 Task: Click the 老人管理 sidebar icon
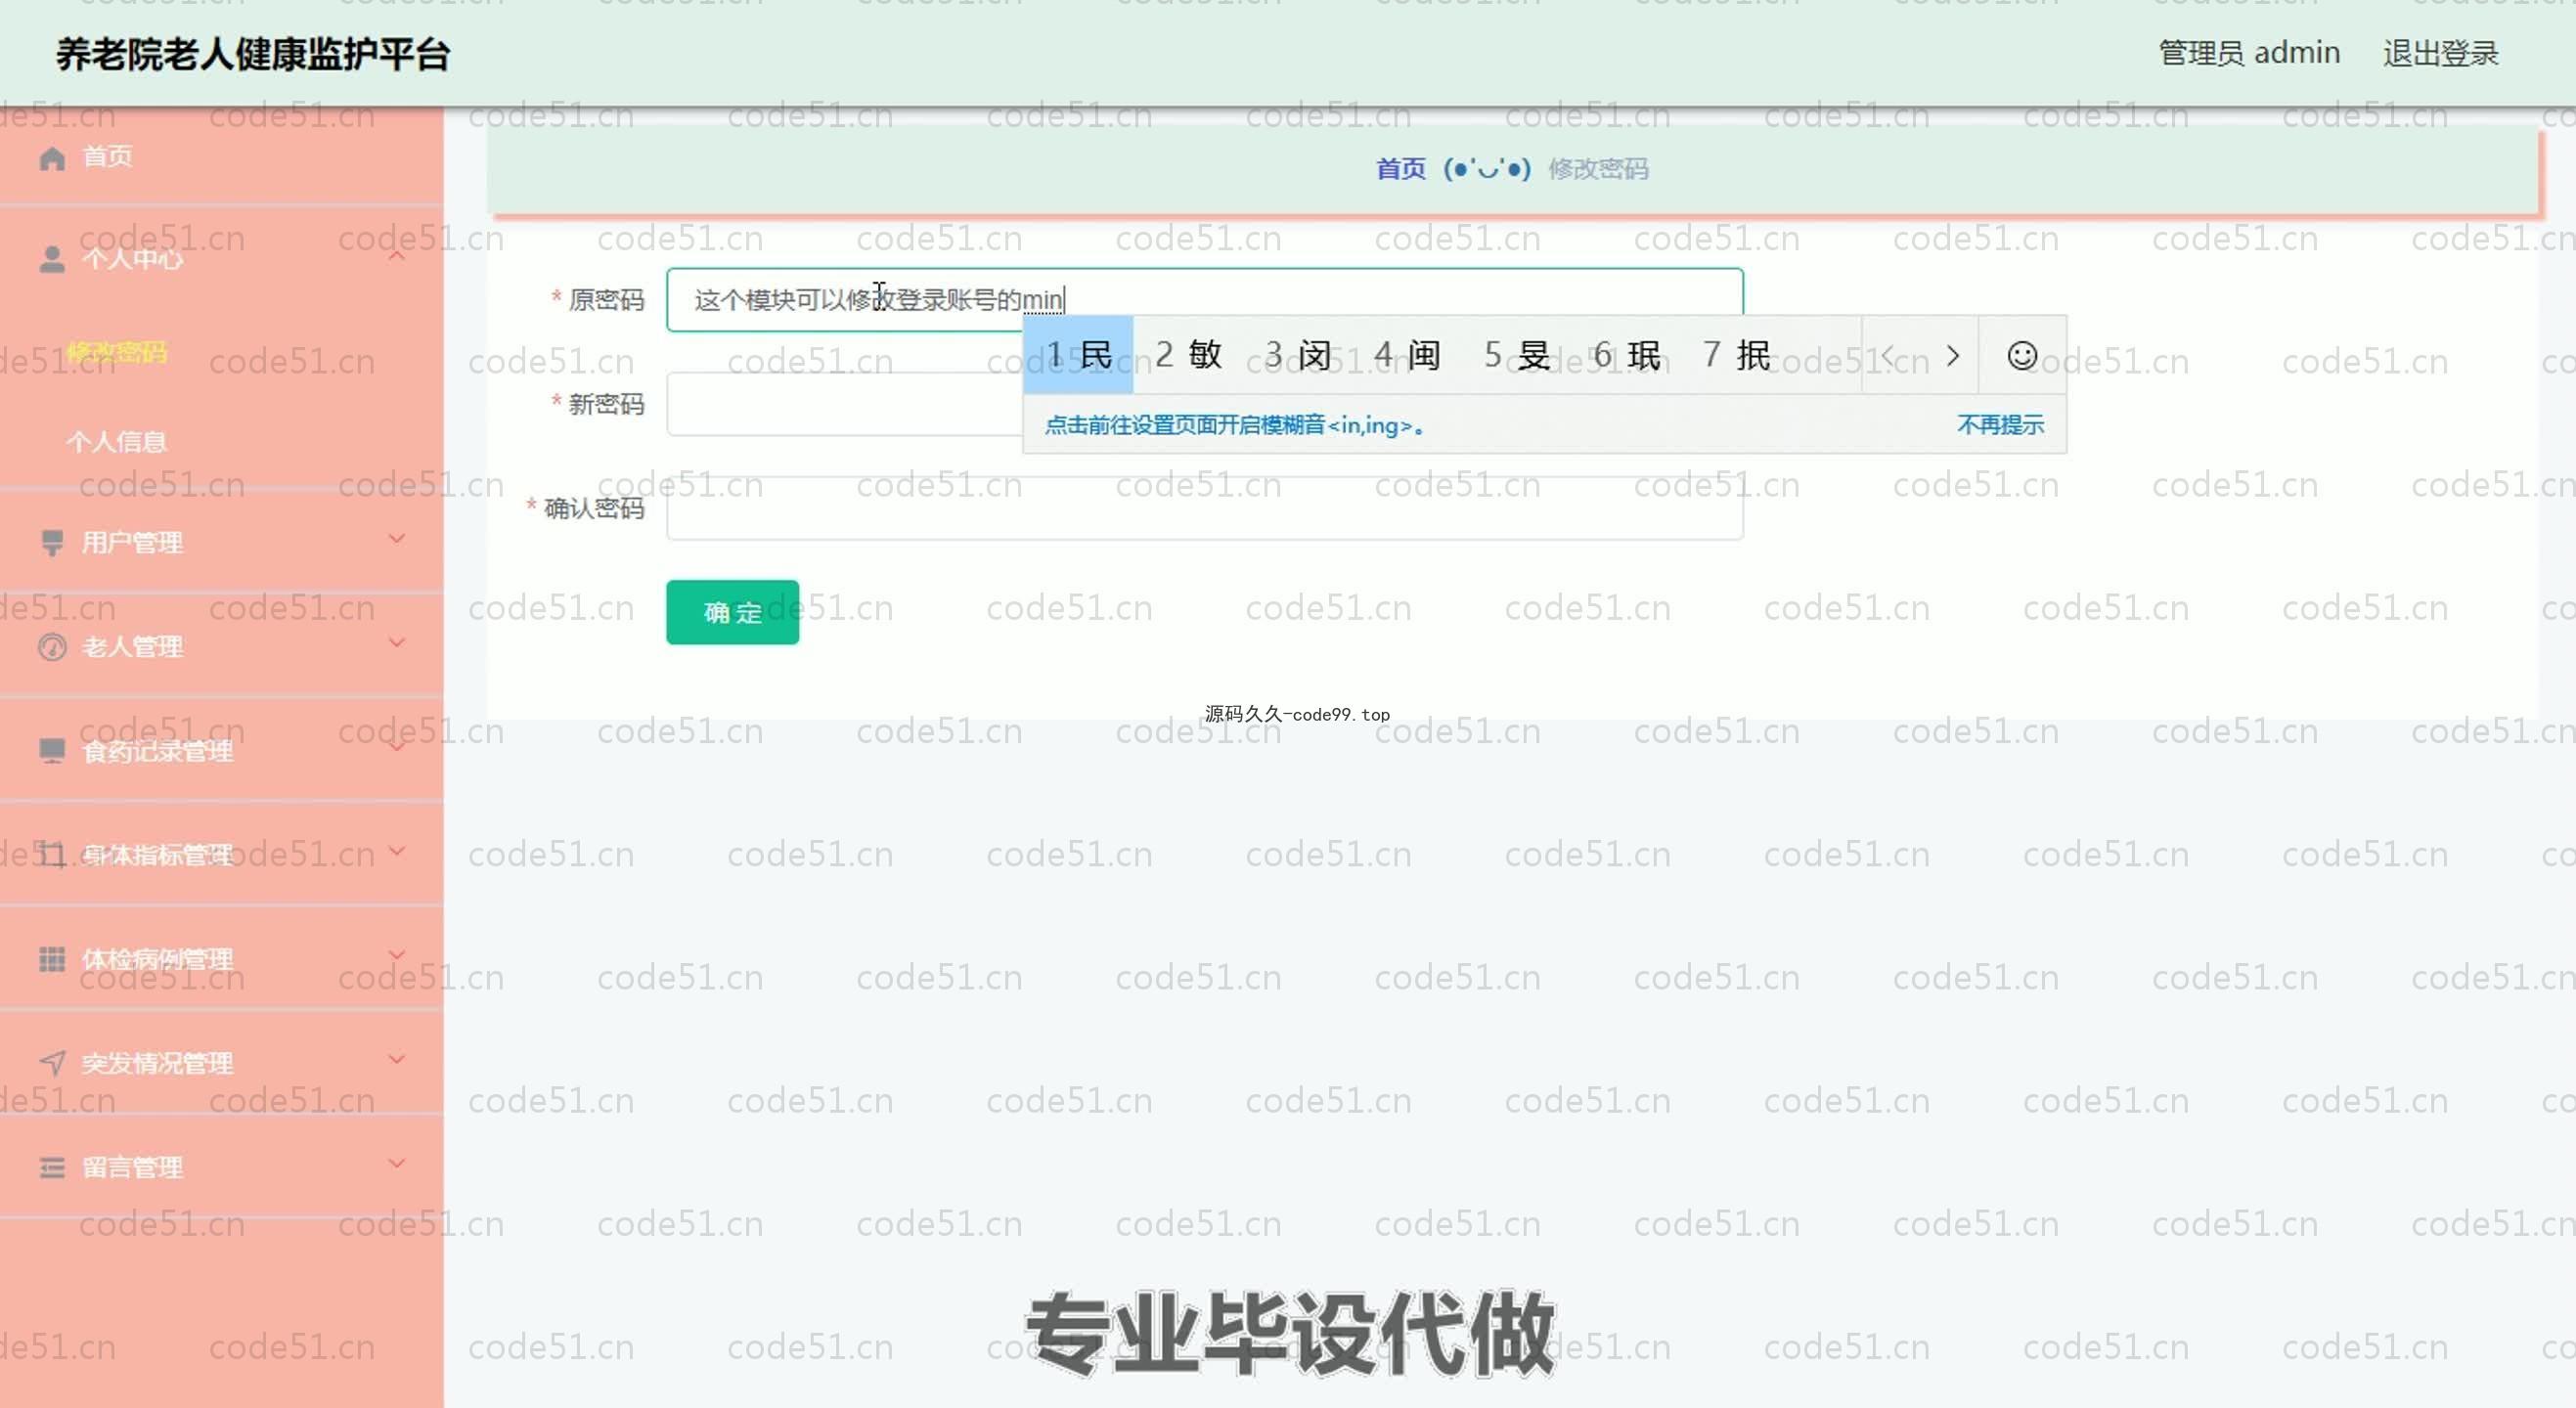coord(52,647)
